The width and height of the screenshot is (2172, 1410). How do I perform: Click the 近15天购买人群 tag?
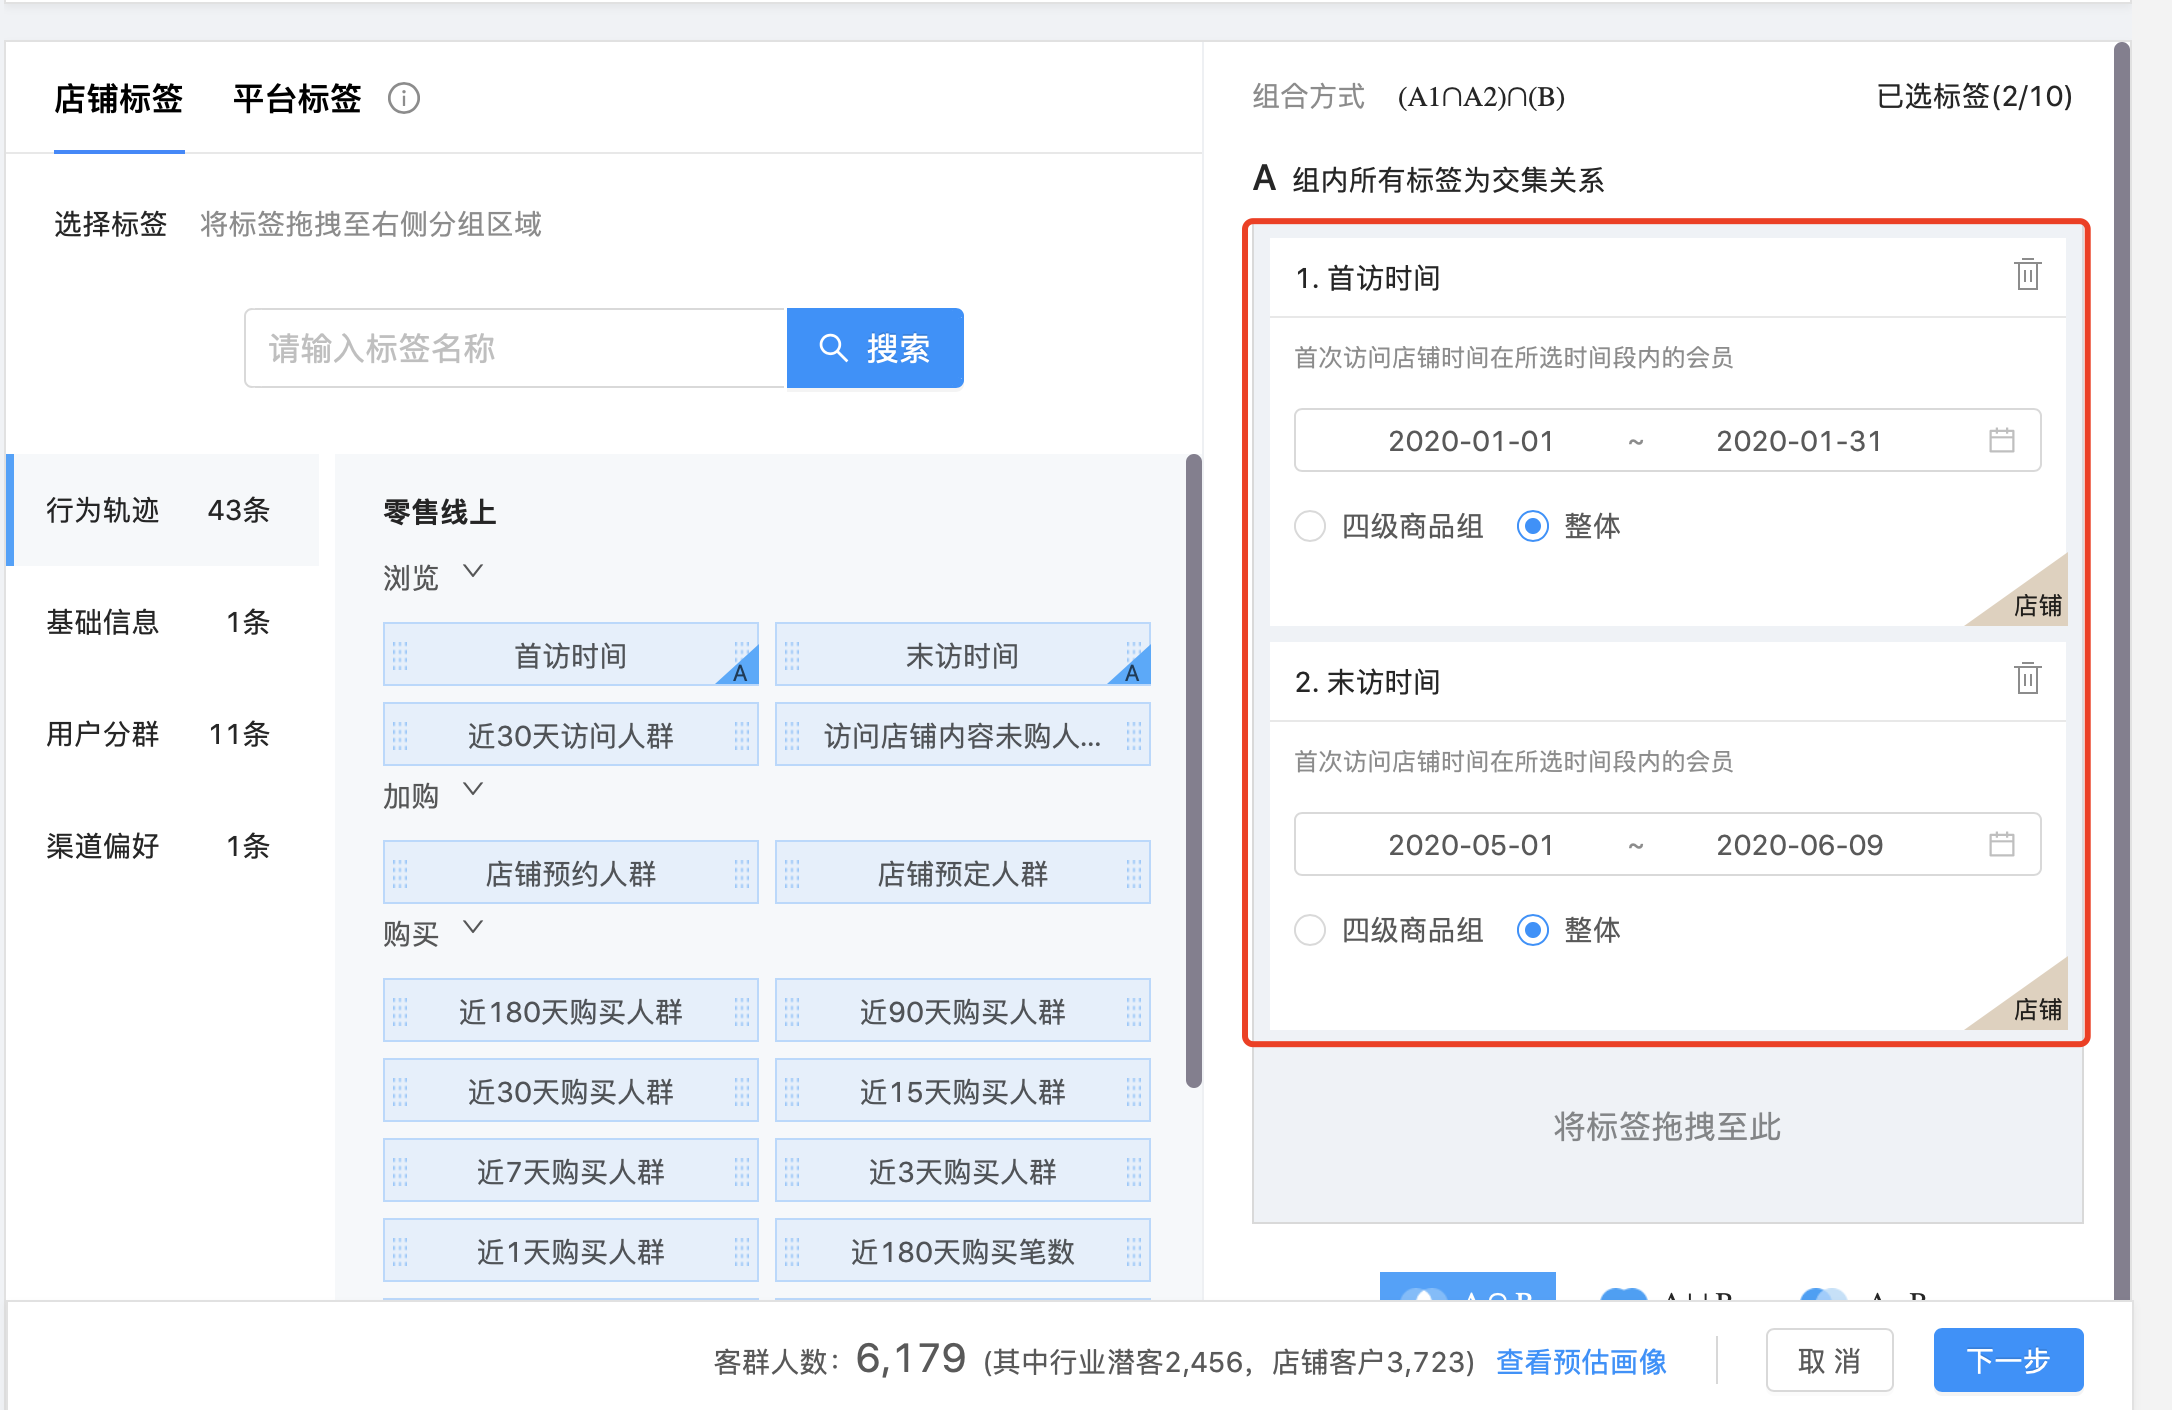pyautogui.click(x=963, y=1091)
